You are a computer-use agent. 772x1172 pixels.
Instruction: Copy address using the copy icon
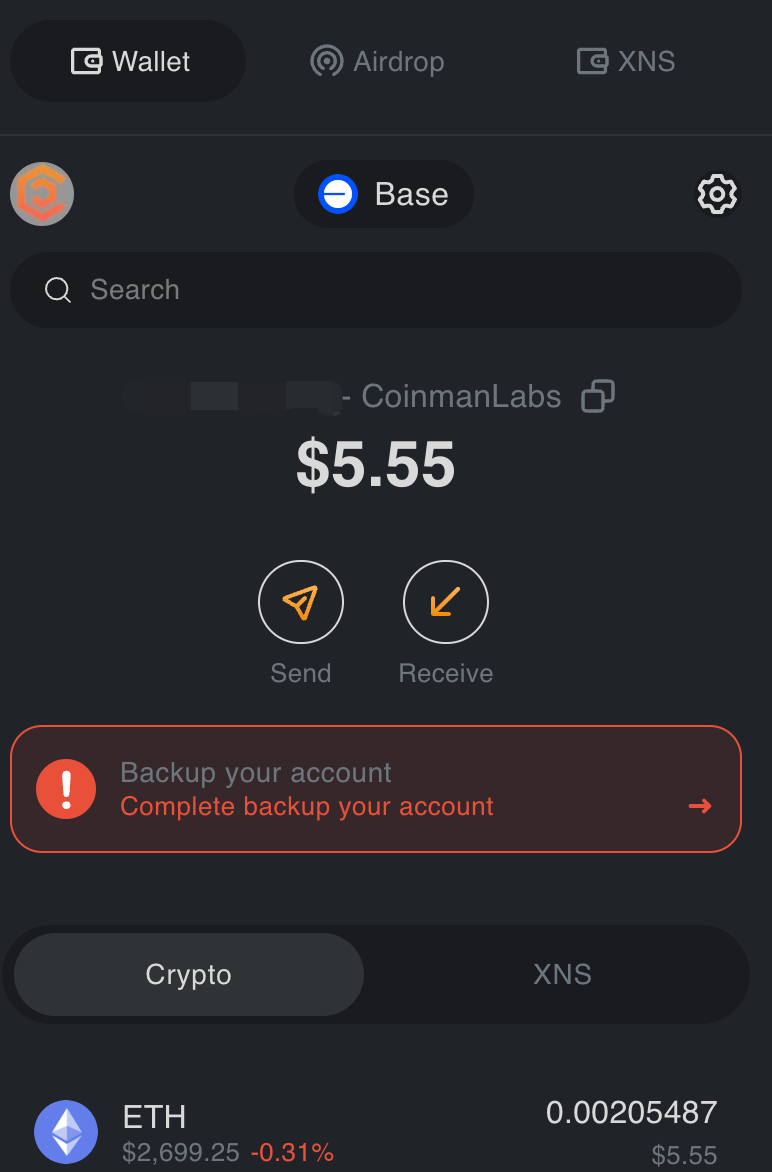point(597,396)
